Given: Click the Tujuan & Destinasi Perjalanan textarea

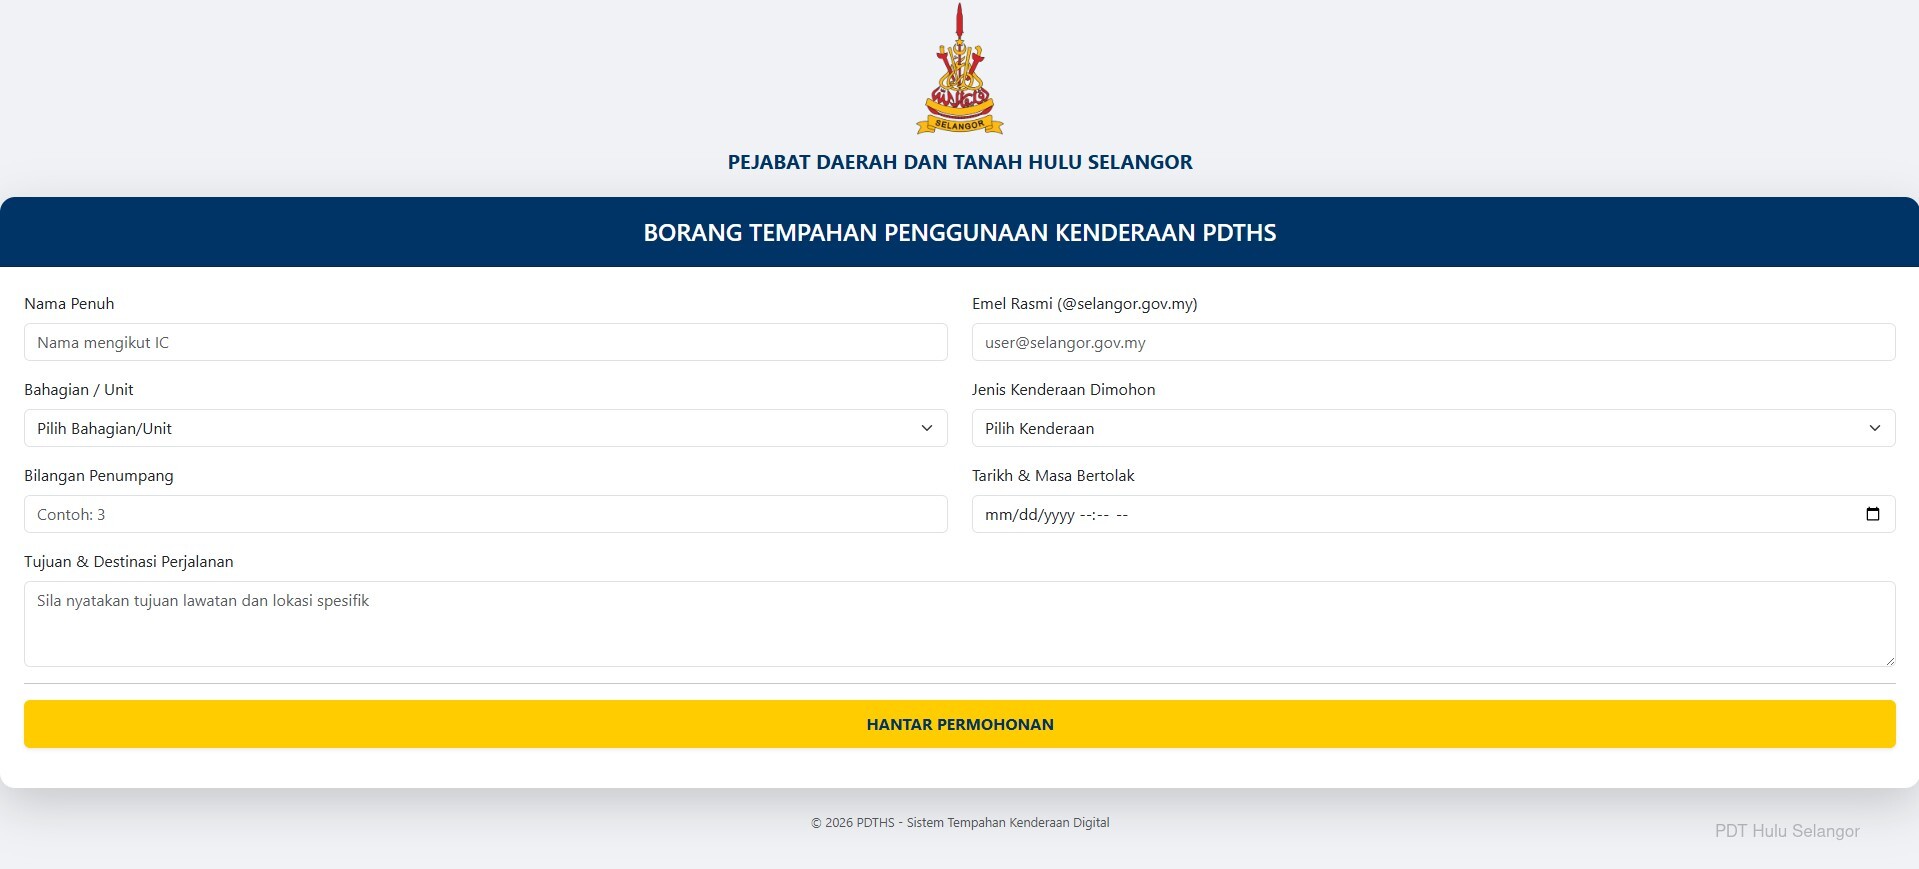Looking at the screenshot, I should click(959, 624).
